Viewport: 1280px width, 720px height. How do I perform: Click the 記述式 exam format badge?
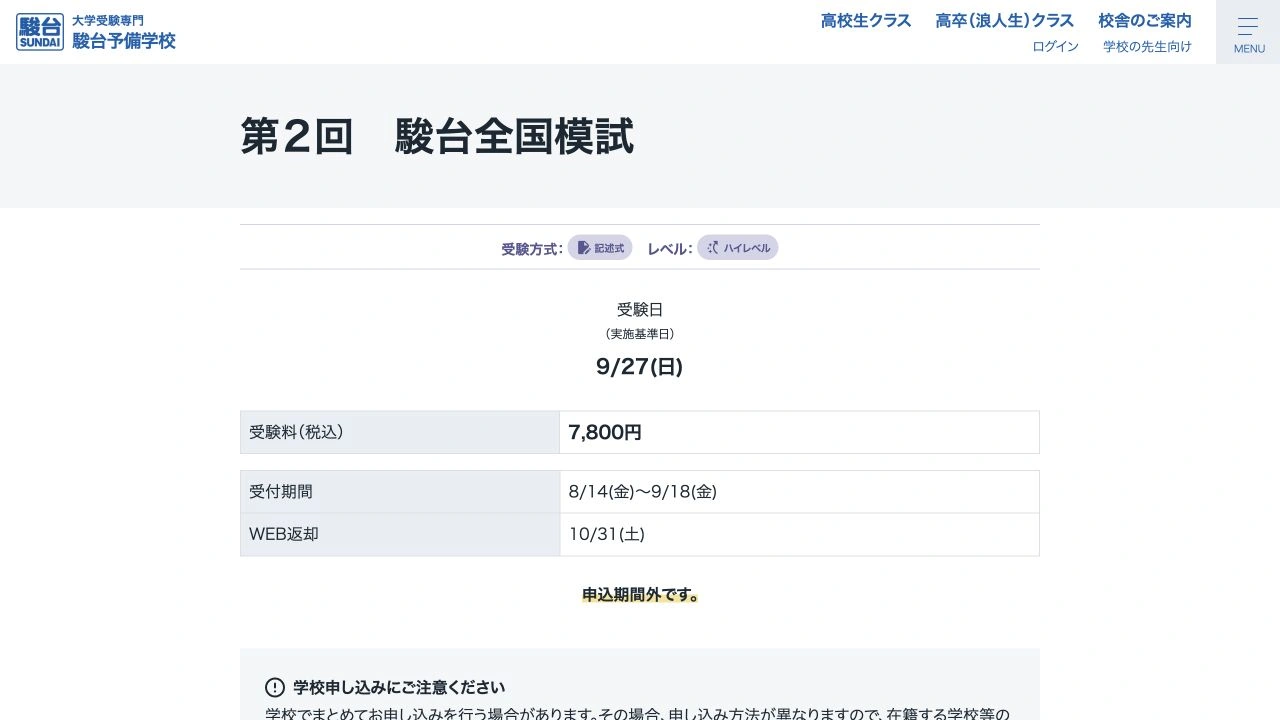(600, 248)
